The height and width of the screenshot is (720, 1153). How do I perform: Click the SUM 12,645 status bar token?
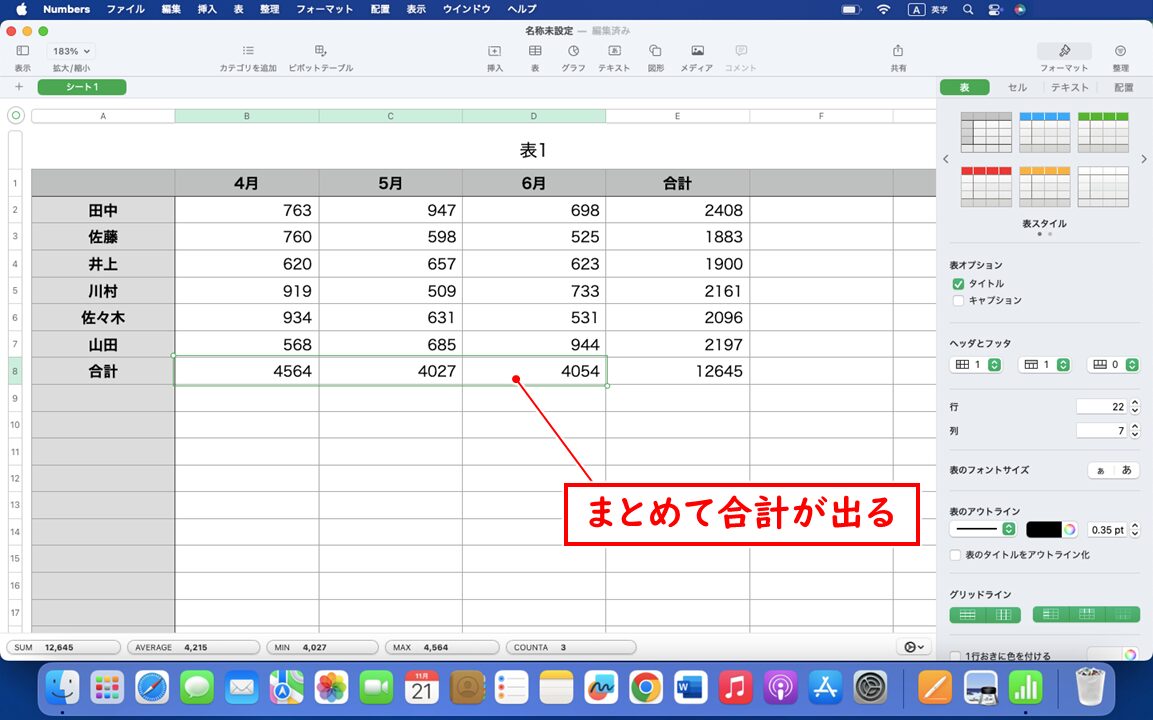pos(62,647)
